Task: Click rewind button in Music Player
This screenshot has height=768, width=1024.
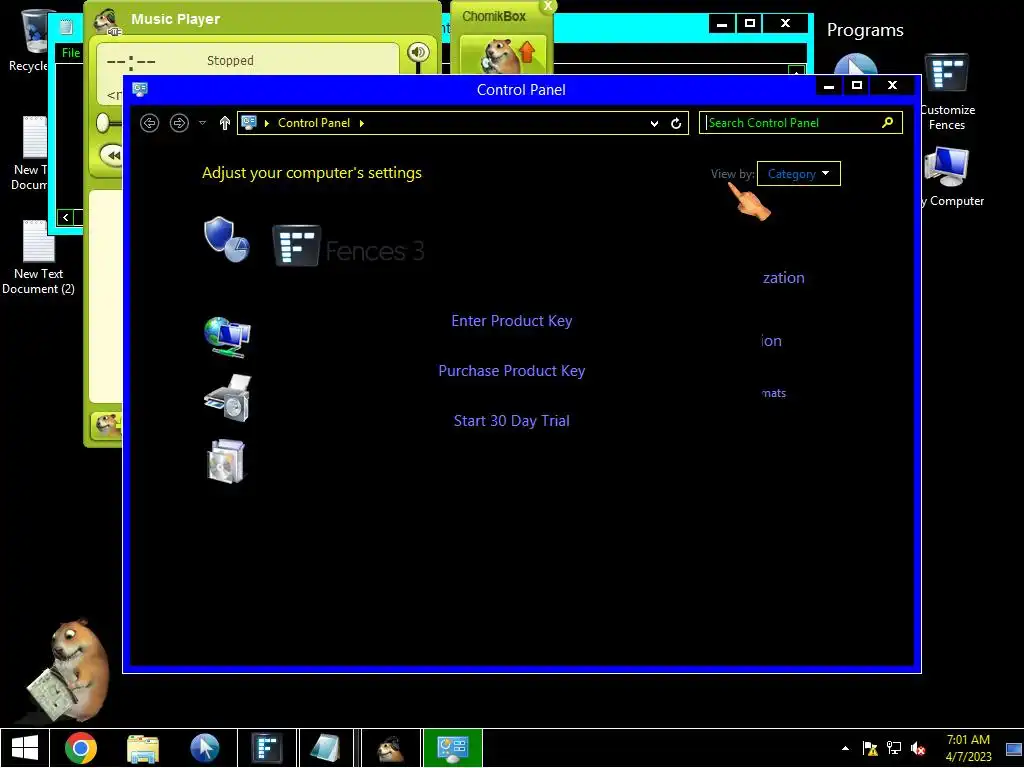Action: click(x=112, y=155)
